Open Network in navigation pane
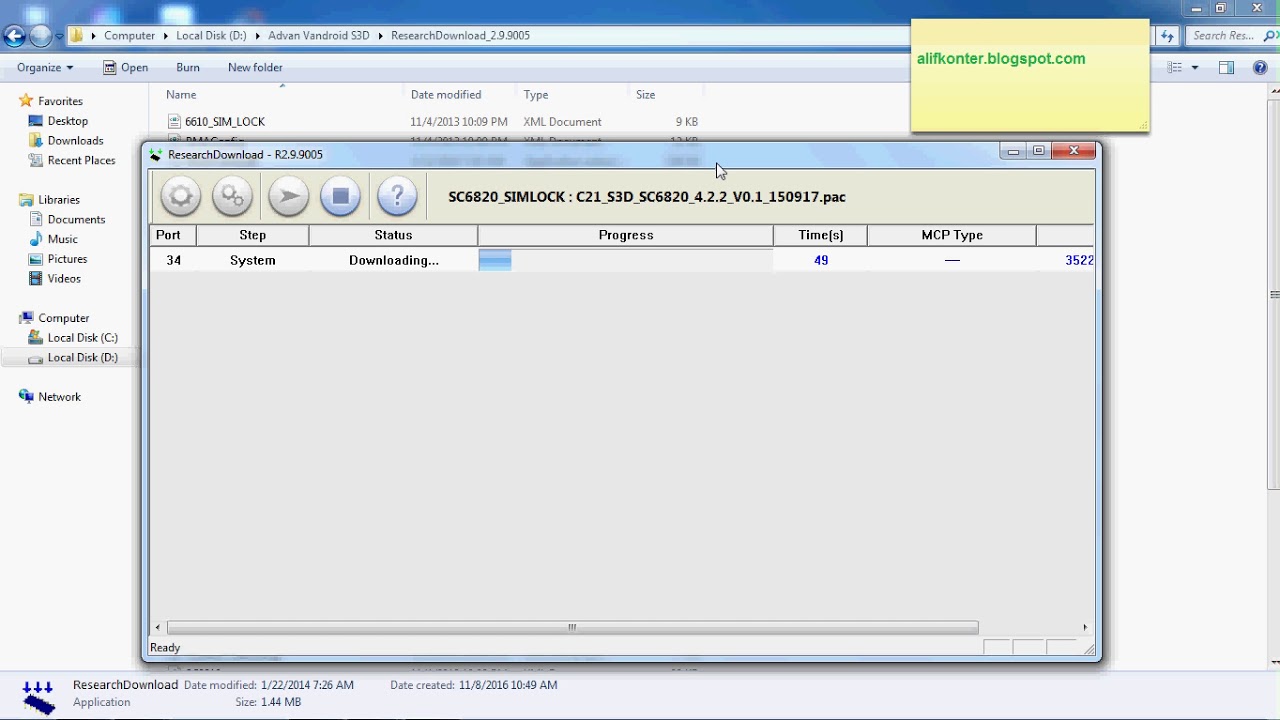The height and width of the screenshot is (720, 1280). [59, 397]
